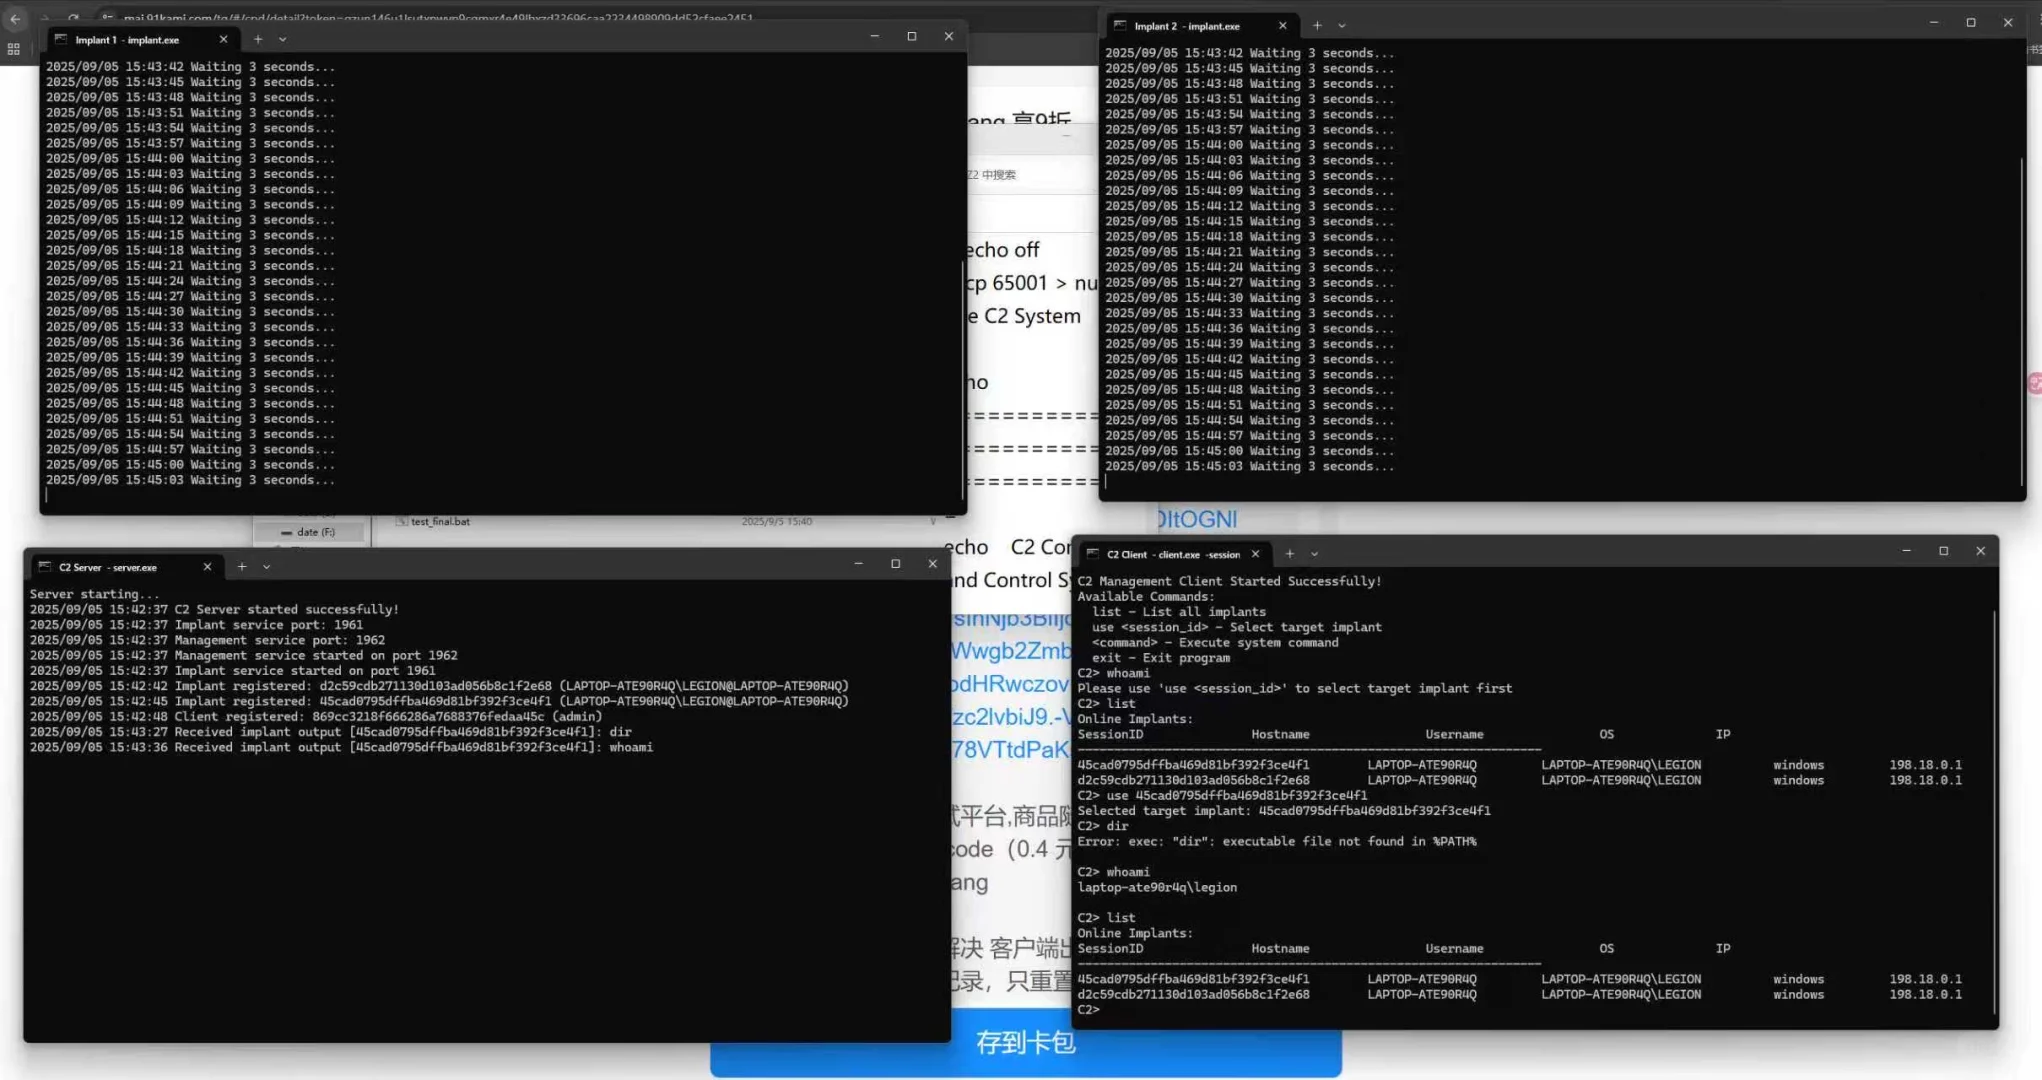Click the C2 Client window scrollbar
The height and width of the screenshot is (1080, 2042).
pyautogui.click(x=1994, y=810)
